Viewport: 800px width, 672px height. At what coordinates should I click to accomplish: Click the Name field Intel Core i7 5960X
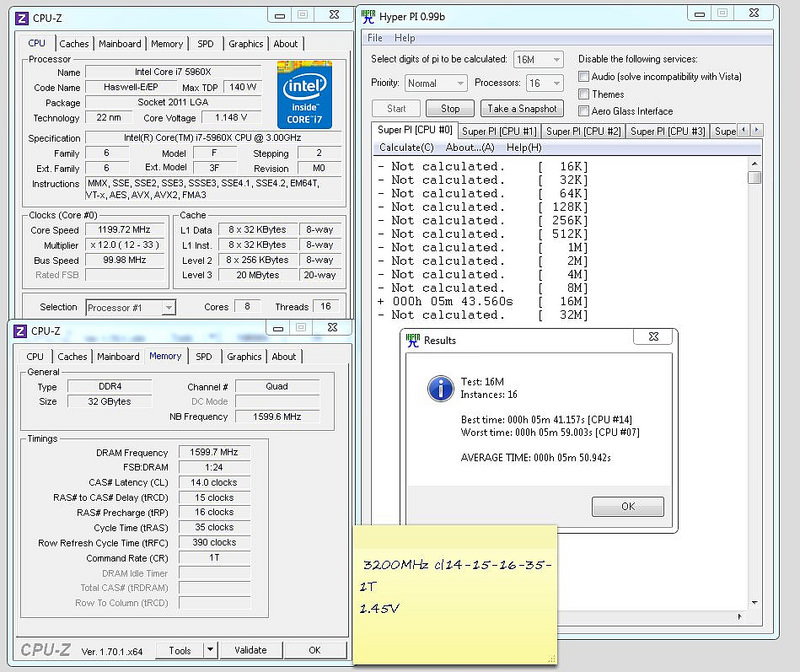[173, 72]
